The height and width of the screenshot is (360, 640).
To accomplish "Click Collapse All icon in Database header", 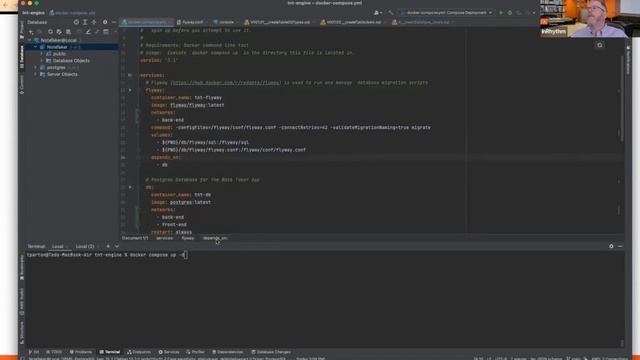I will tap(94, 22).
